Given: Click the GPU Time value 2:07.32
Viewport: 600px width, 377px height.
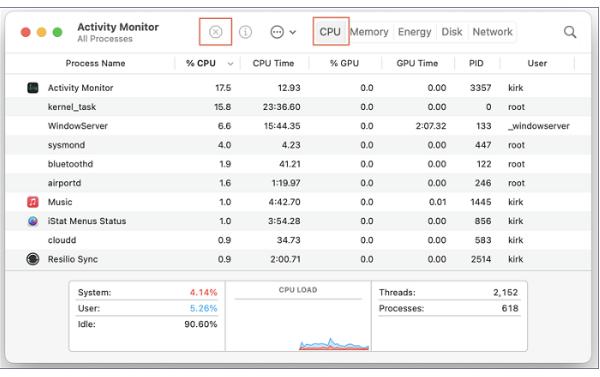Looking at the screenshot, I should pyautogui.click(x=431, y=126).
